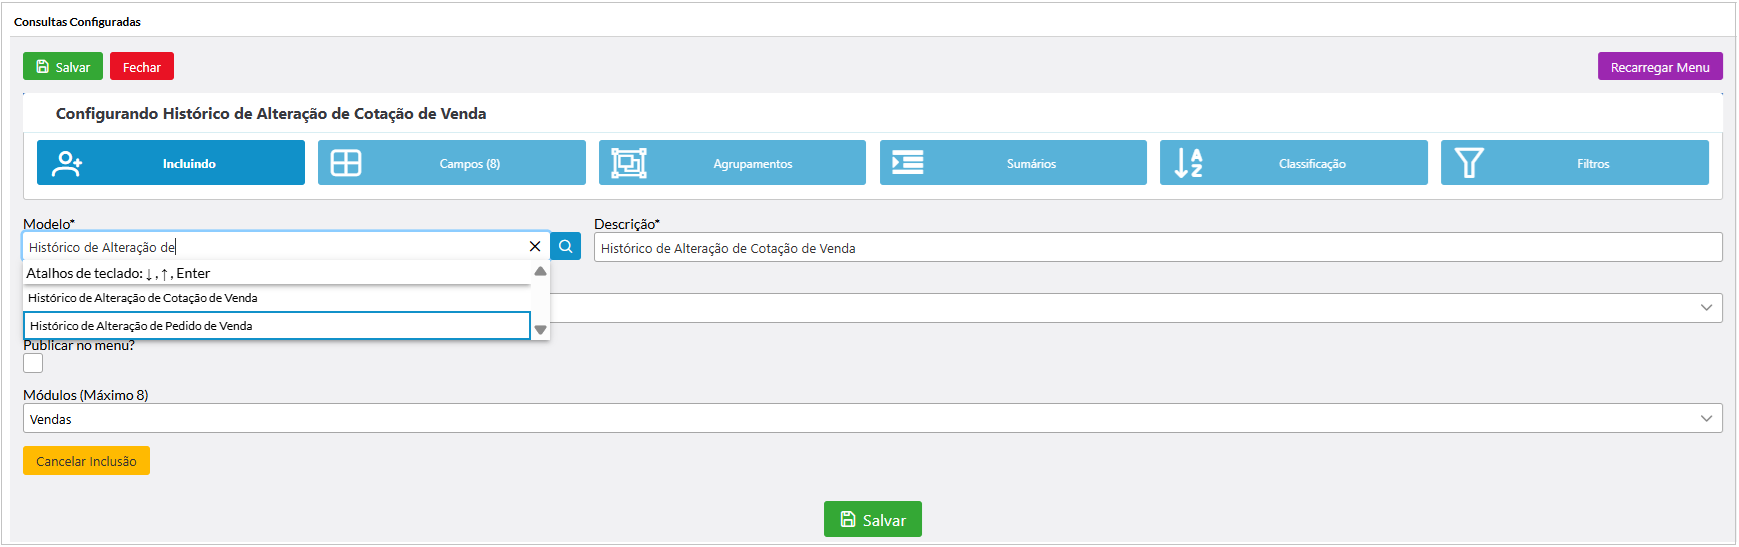1739x547 pixels.
Task: Click into the Descrição text field
Action: click(x=1157, y=248)
